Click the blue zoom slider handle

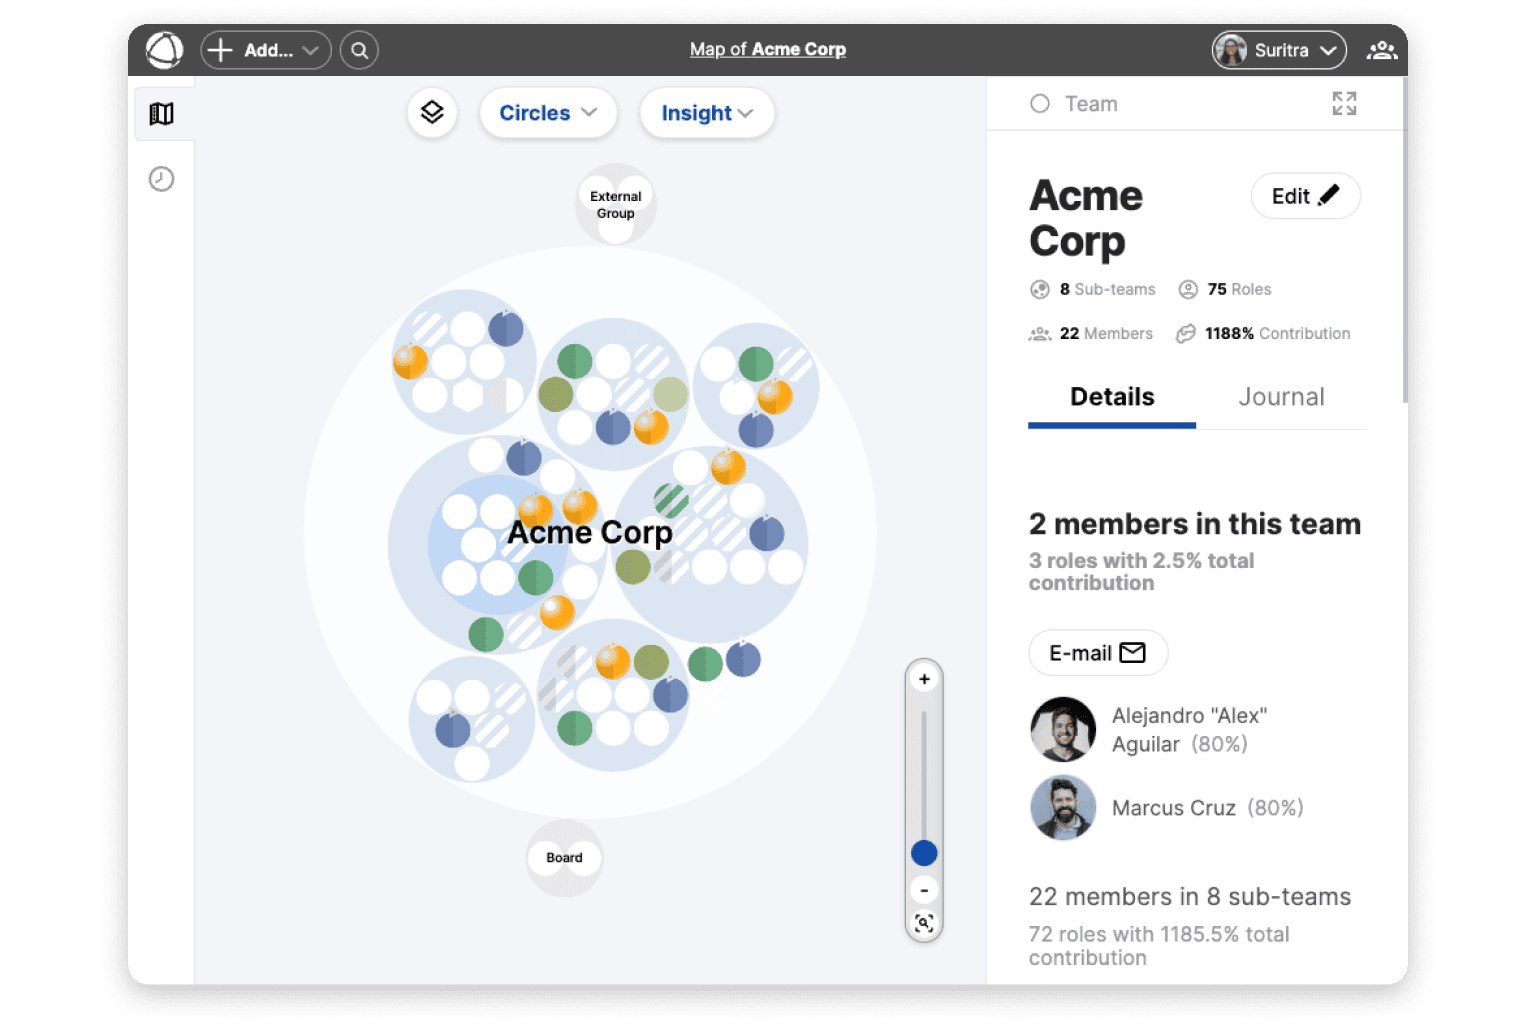pos(924,853)
